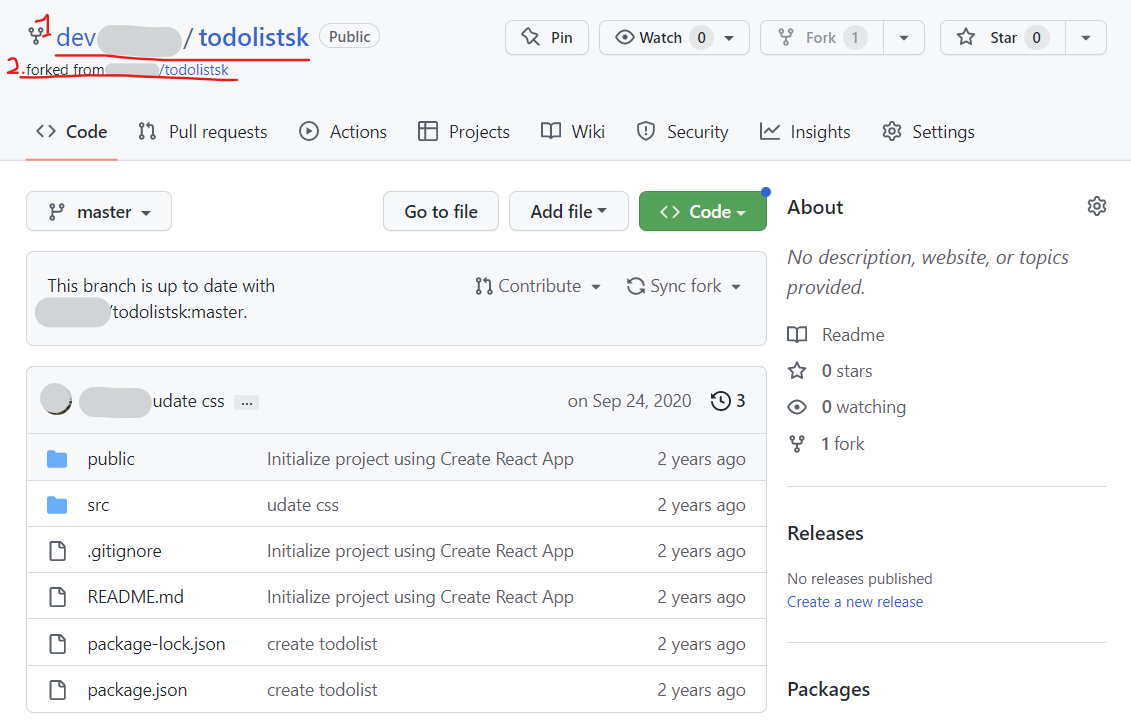Click the package.json file icon
The width and height of the screenshot is (1131, 726).
(x=58, y=690)
